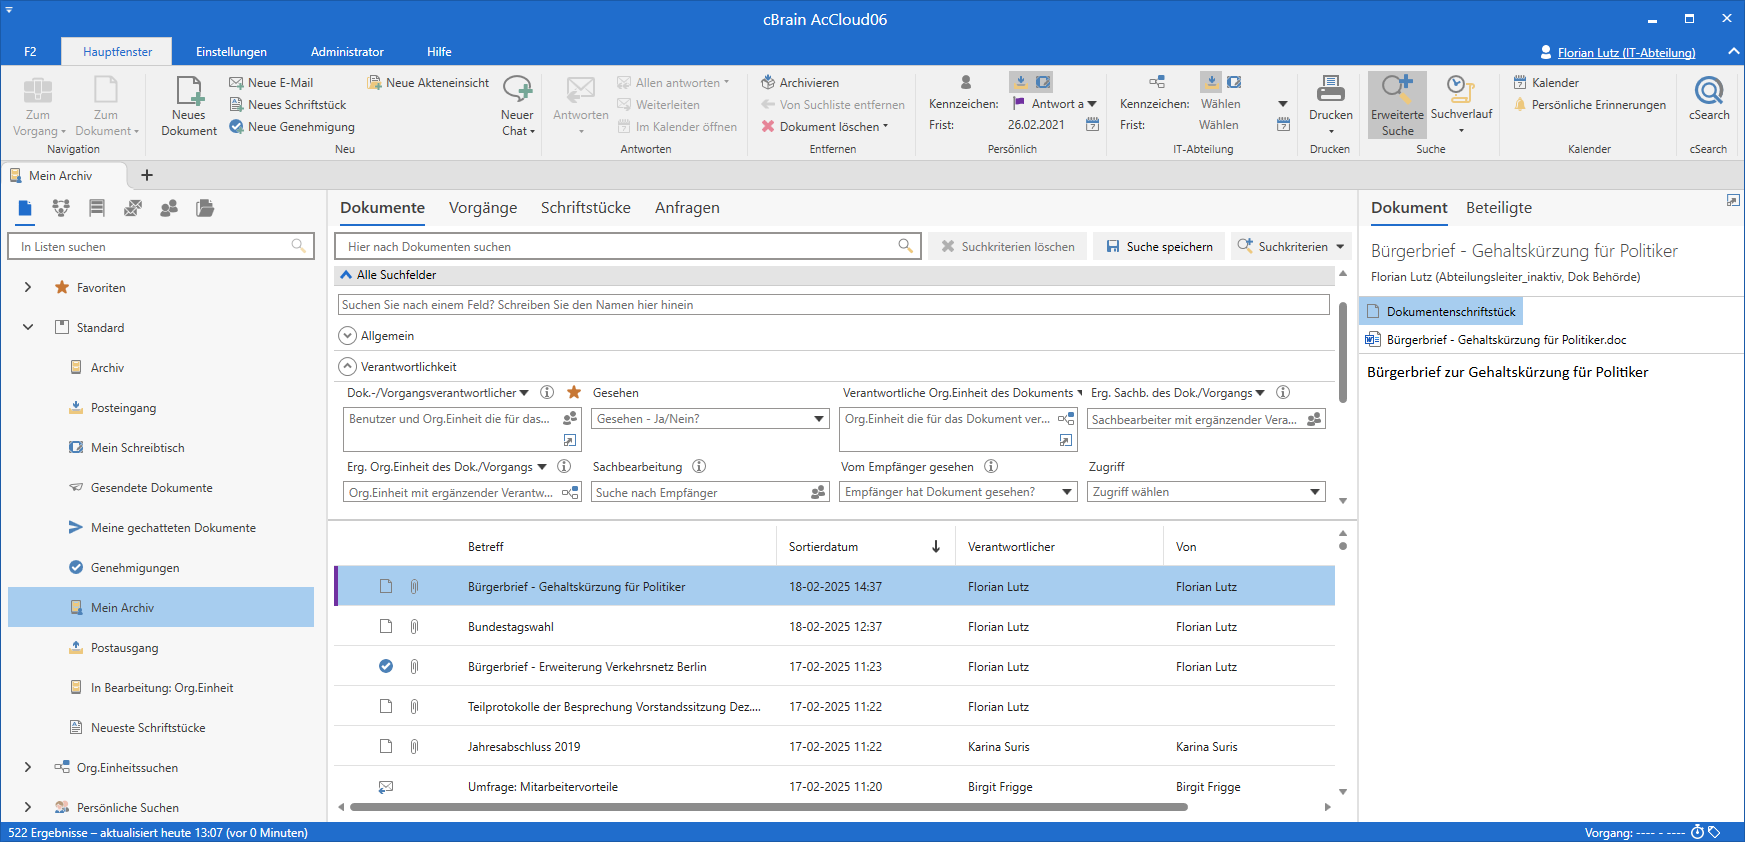Screen dimensions: 1745x842
Task: Toggle the favorite star for Dok.-/Vorgangsverantwortlicher
Action: point(574,393)
